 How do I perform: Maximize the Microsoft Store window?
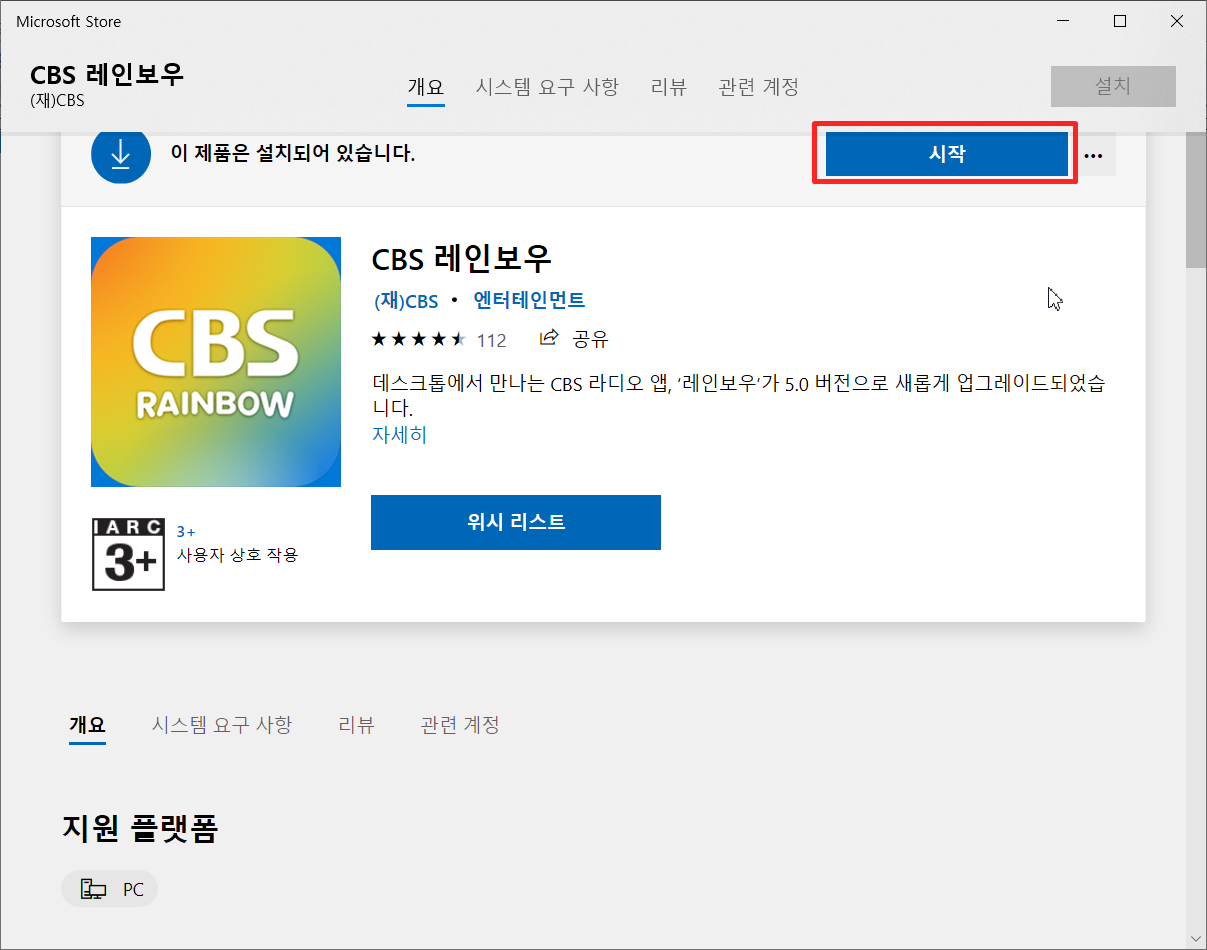(1120, 21)
